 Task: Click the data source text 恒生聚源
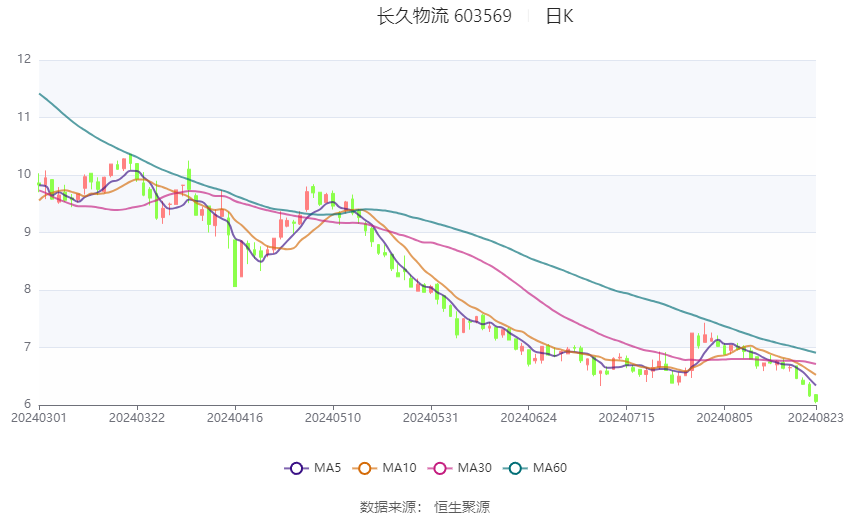coord(462,507)
